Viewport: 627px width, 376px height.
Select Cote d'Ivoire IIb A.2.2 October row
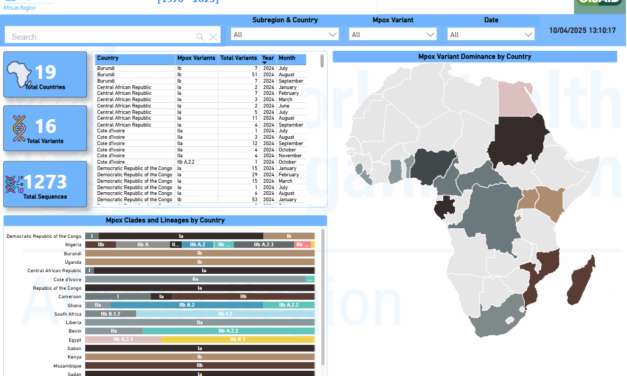click(201, 162)
